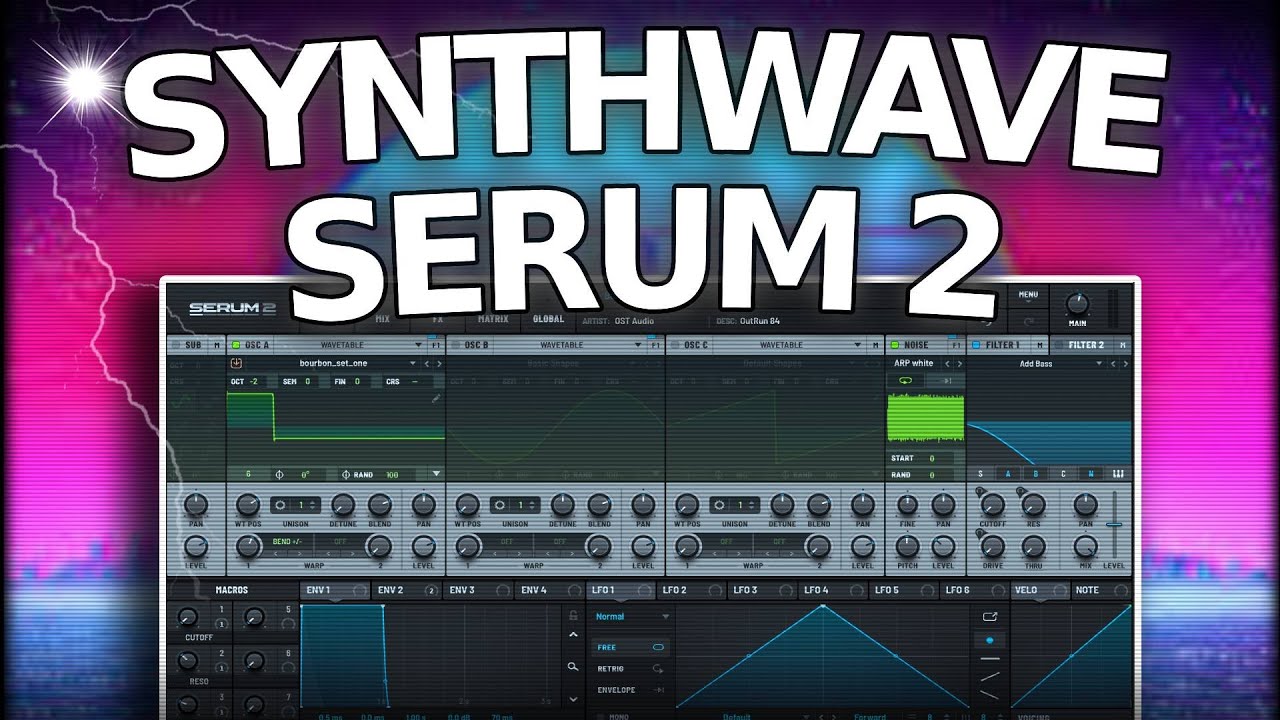The height and width of the screenshot is (720, 1280).
Task: Click the filter CUTOFF knob
Action: [992, 503]
